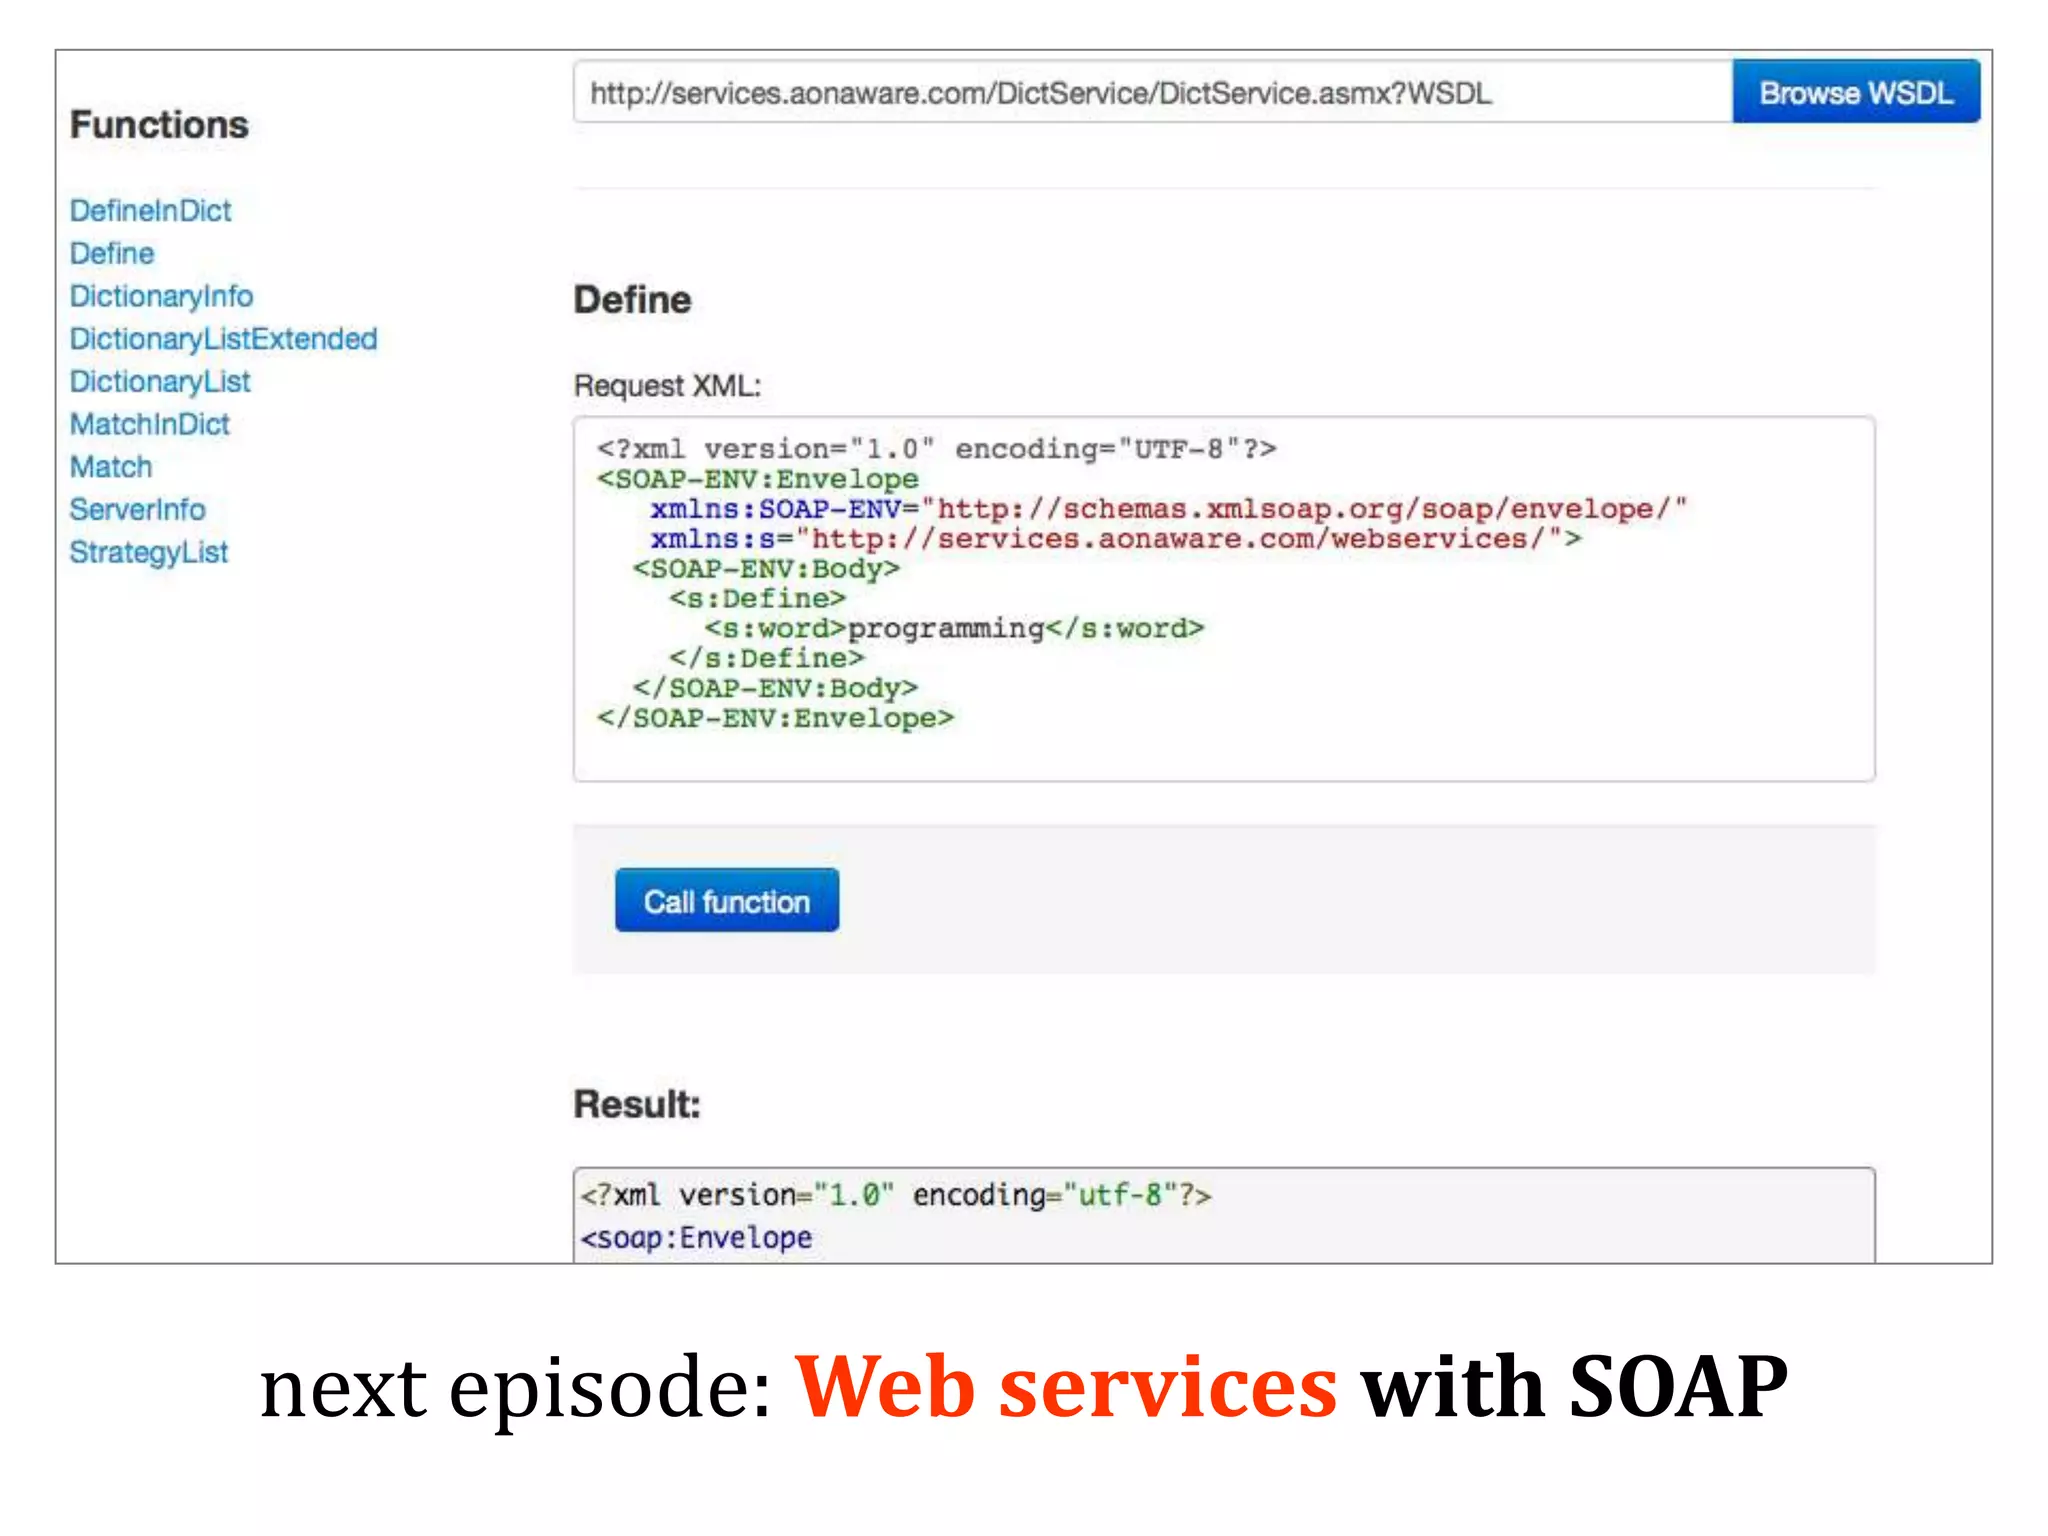View the ServerInfo function
The height and width of the screenshot is (1536, 2048).
pos(137,510)
